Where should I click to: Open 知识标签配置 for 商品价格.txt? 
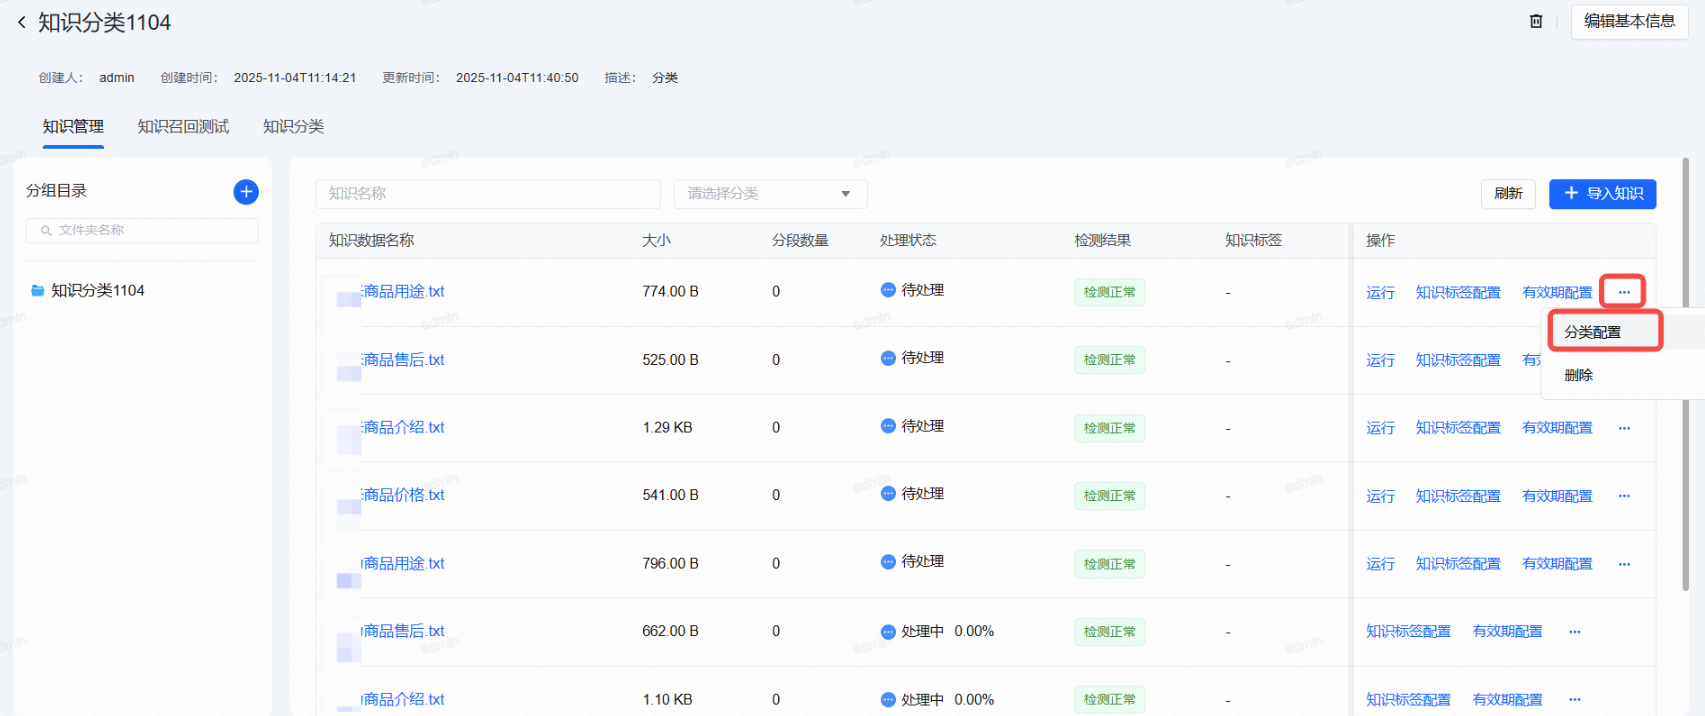pos(1457,497)
